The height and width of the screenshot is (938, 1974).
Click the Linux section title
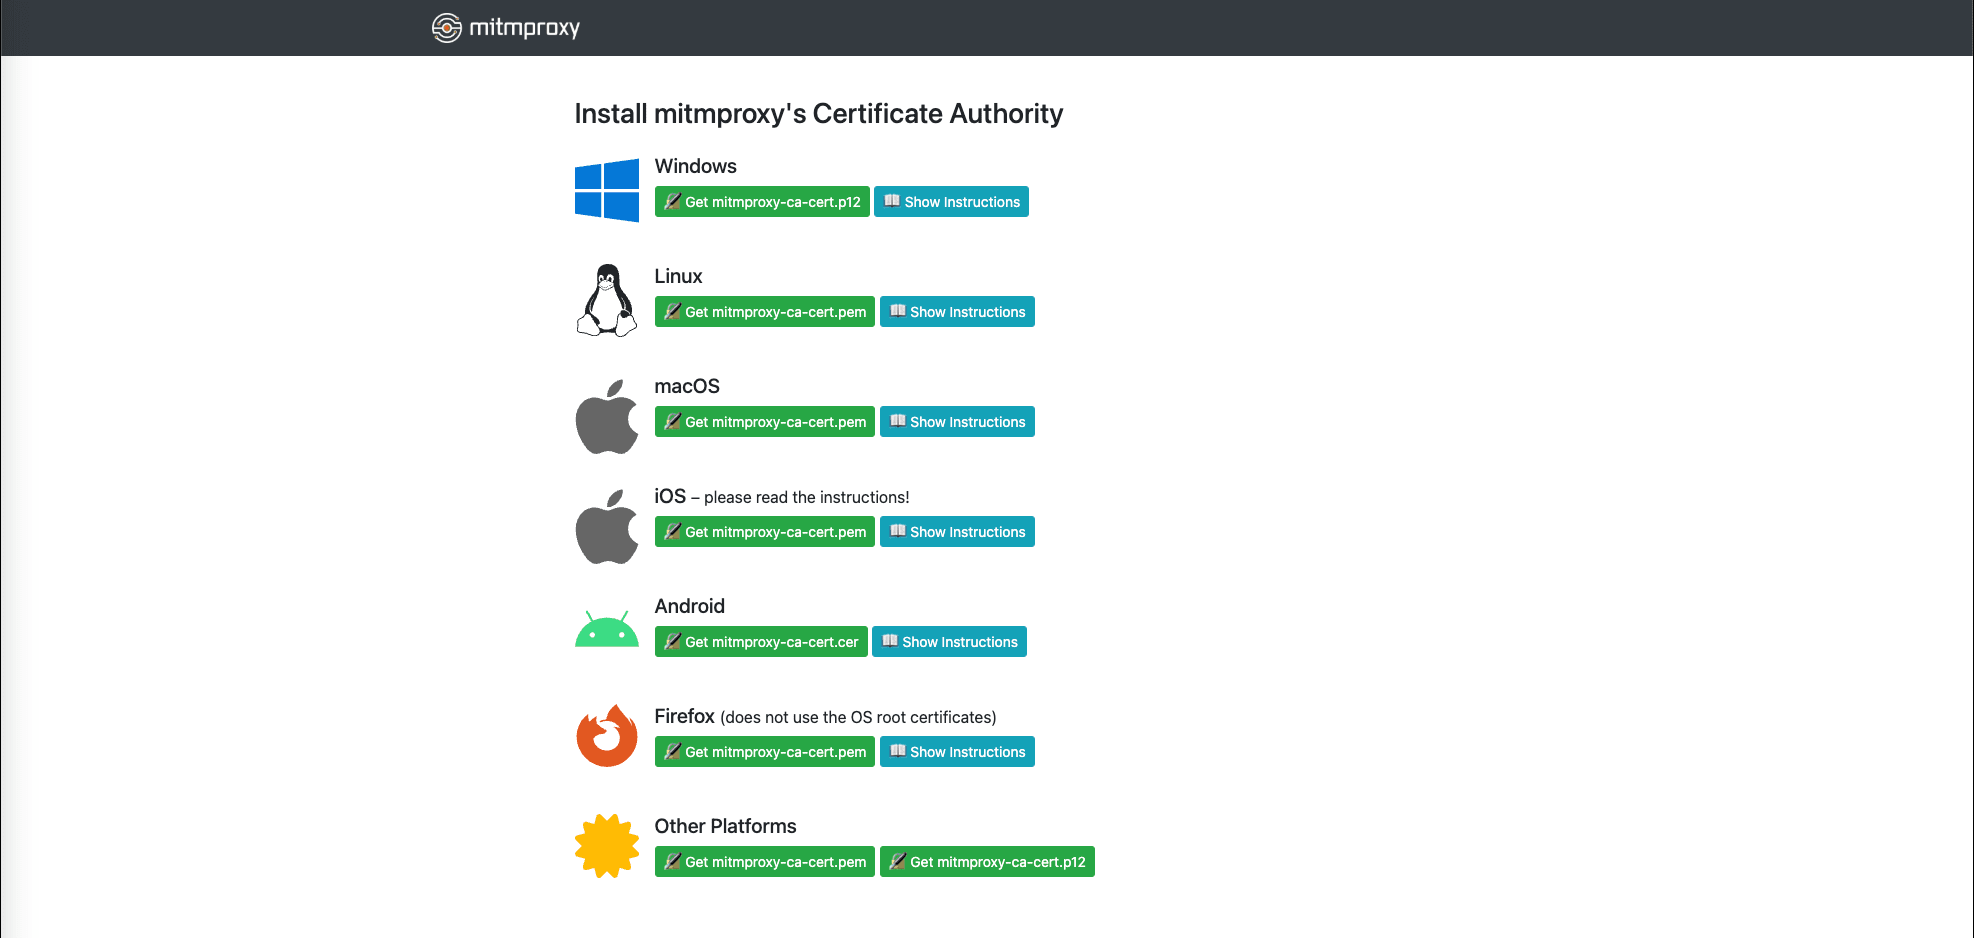pos(678,276)
